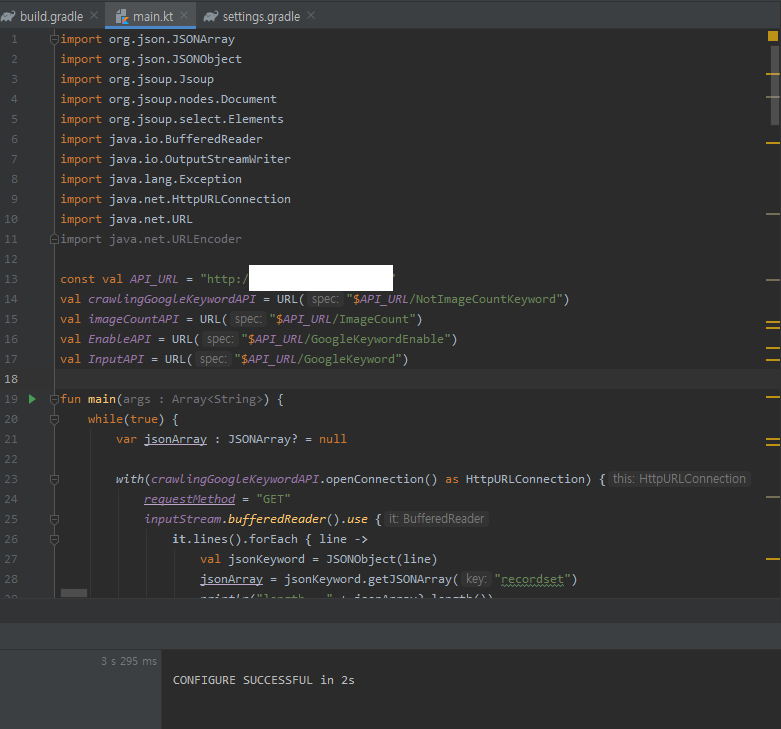Click the "GET" string literal
The height and width of the screenshot is (729, 781).
click(x=273, y=498)
